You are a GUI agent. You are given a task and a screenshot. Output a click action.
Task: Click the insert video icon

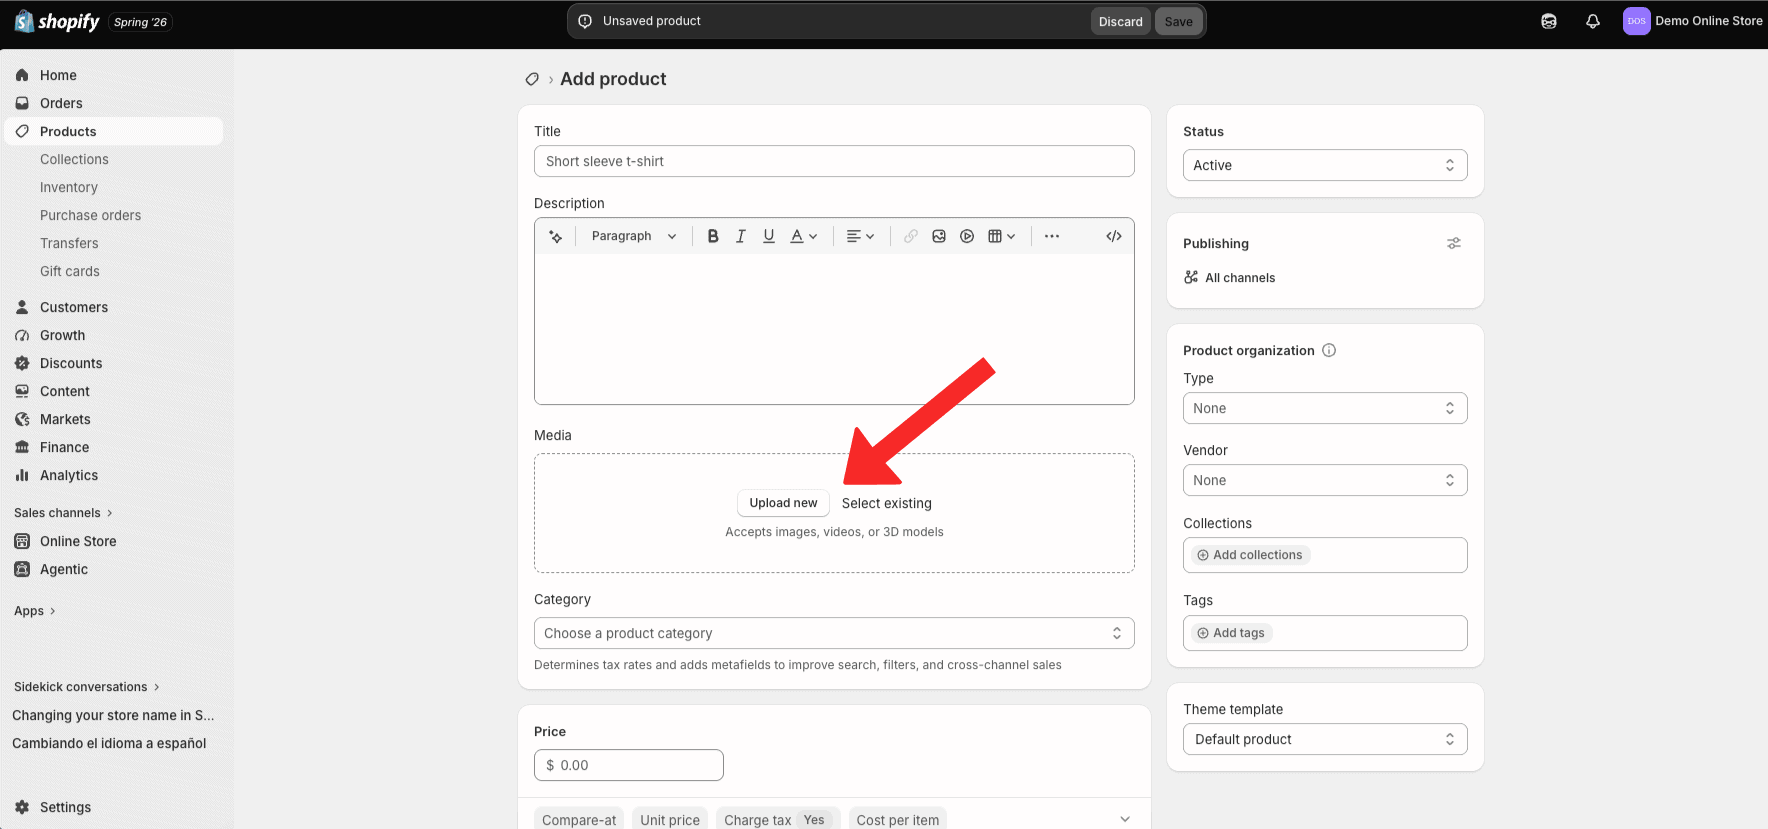[967, 236]
